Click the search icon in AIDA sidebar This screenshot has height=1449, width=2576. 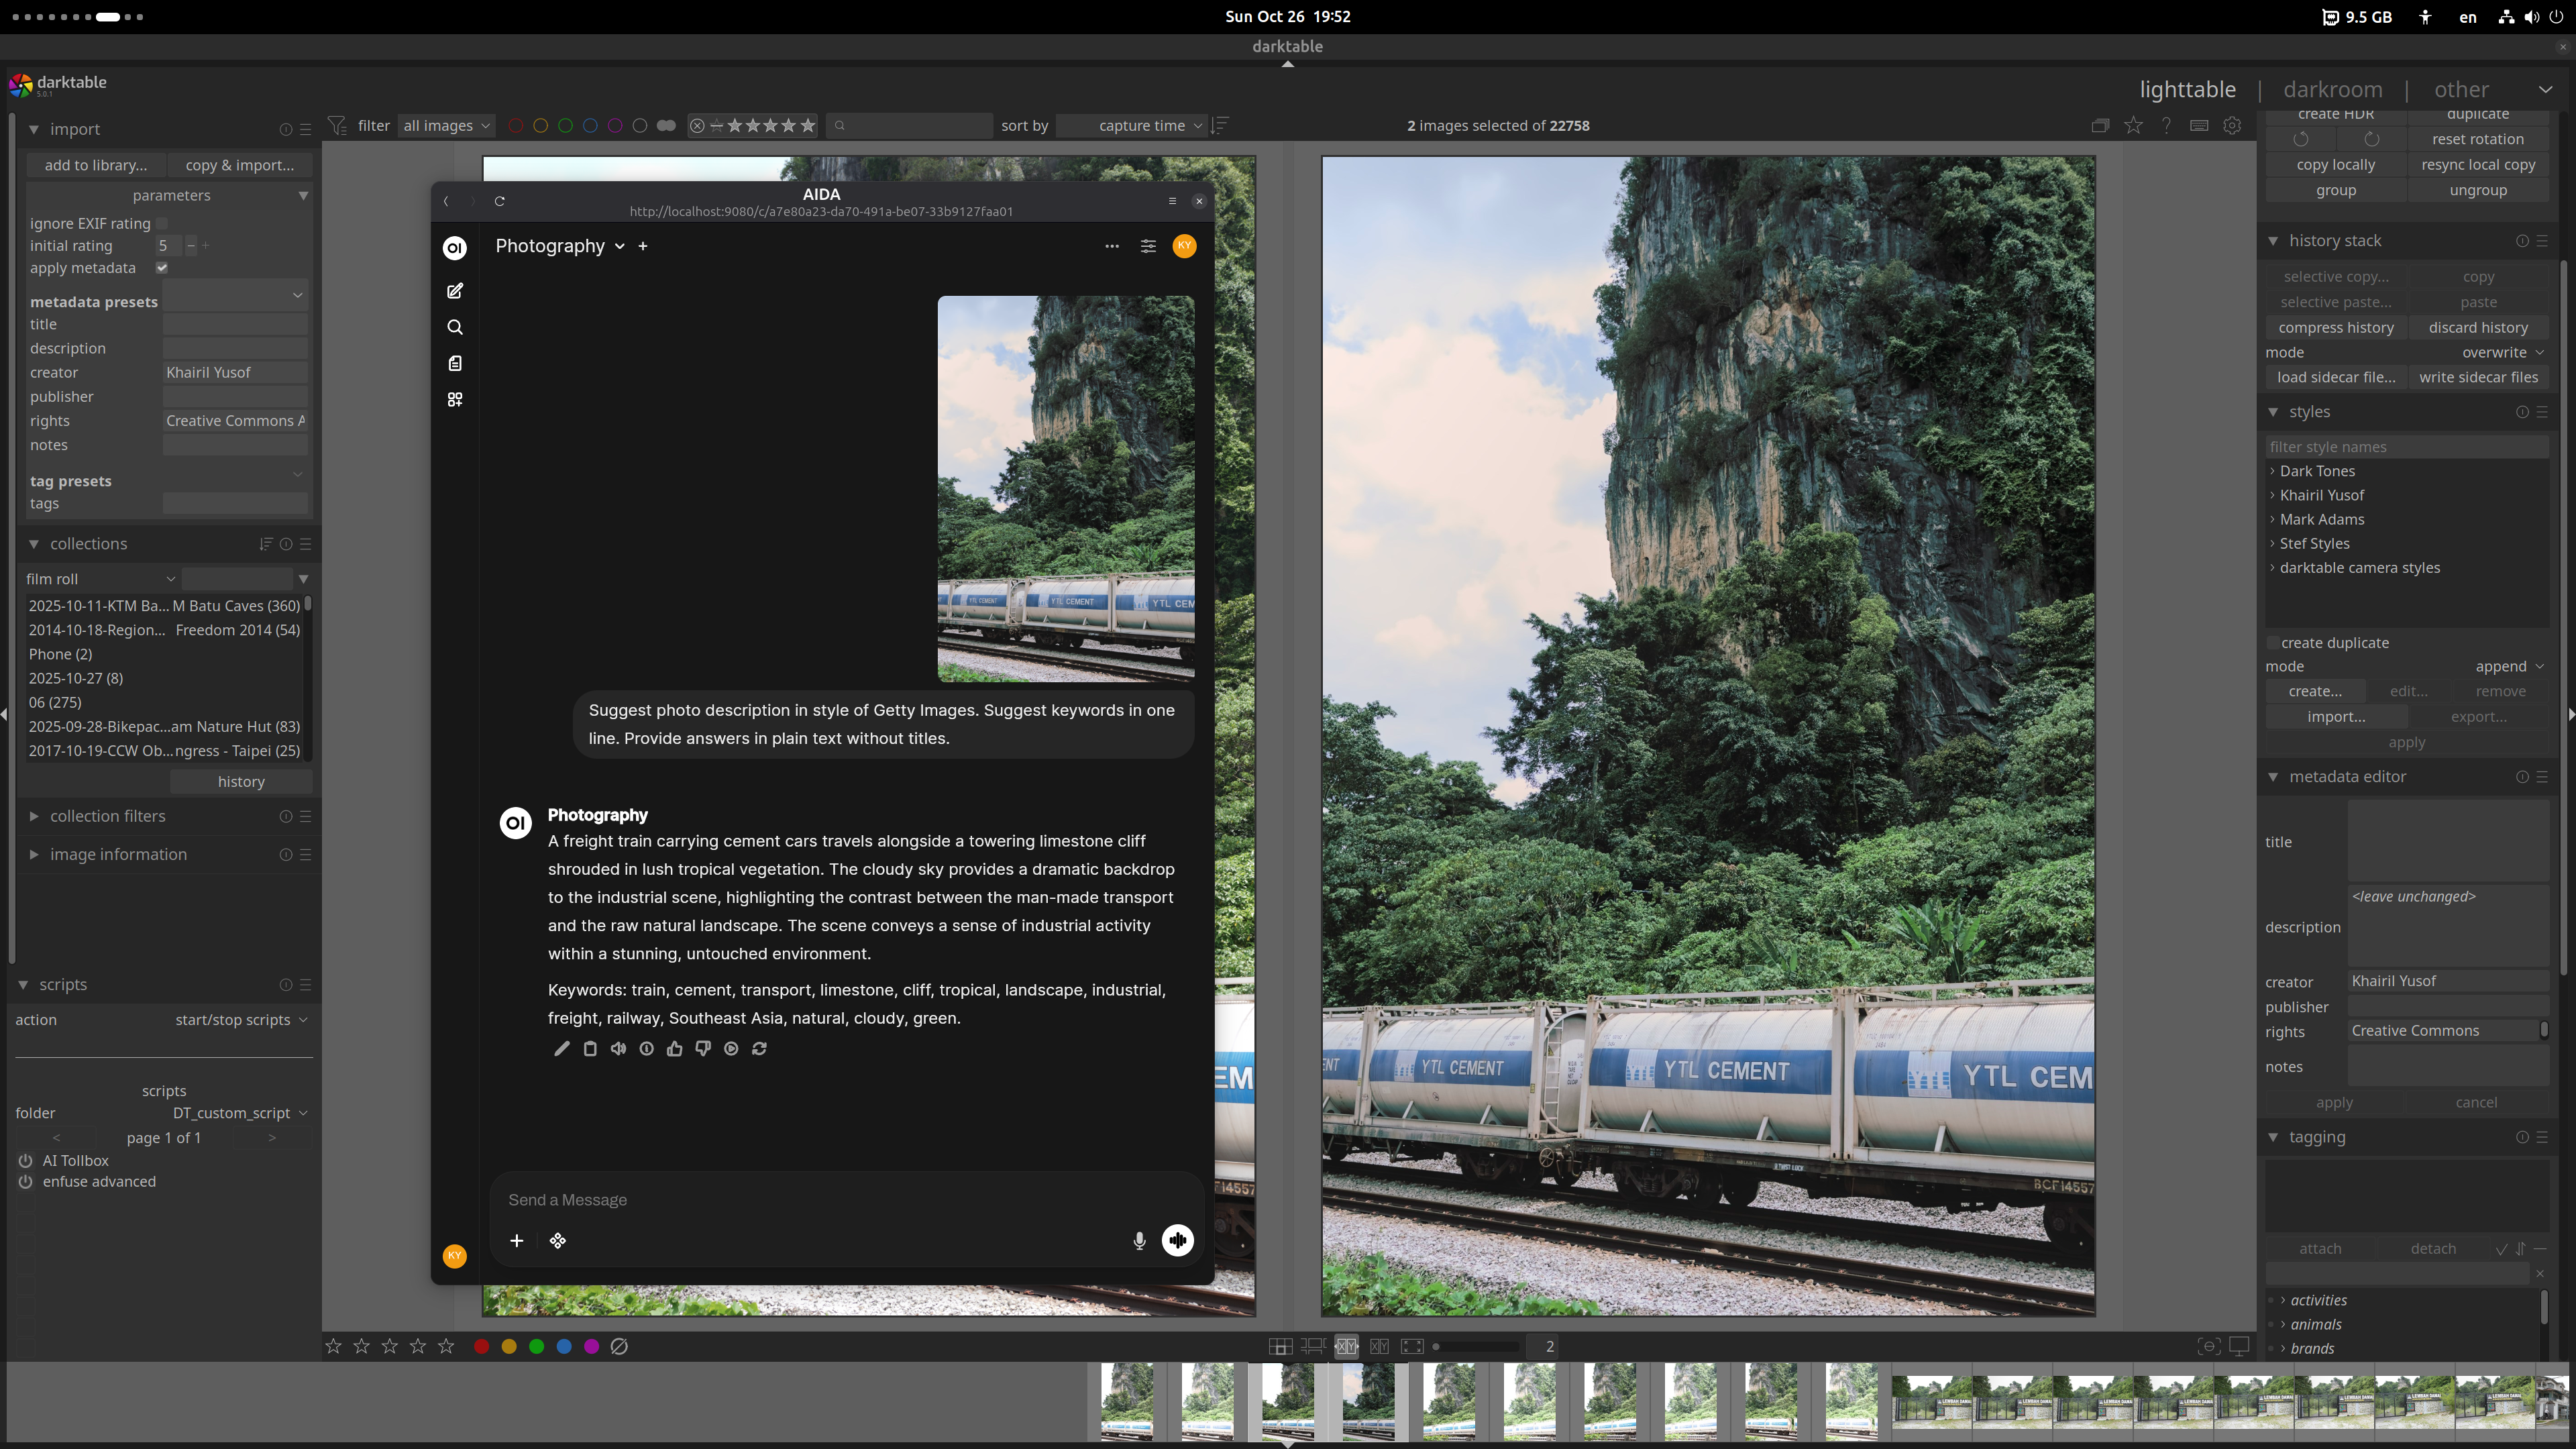(x=455, y=327)
